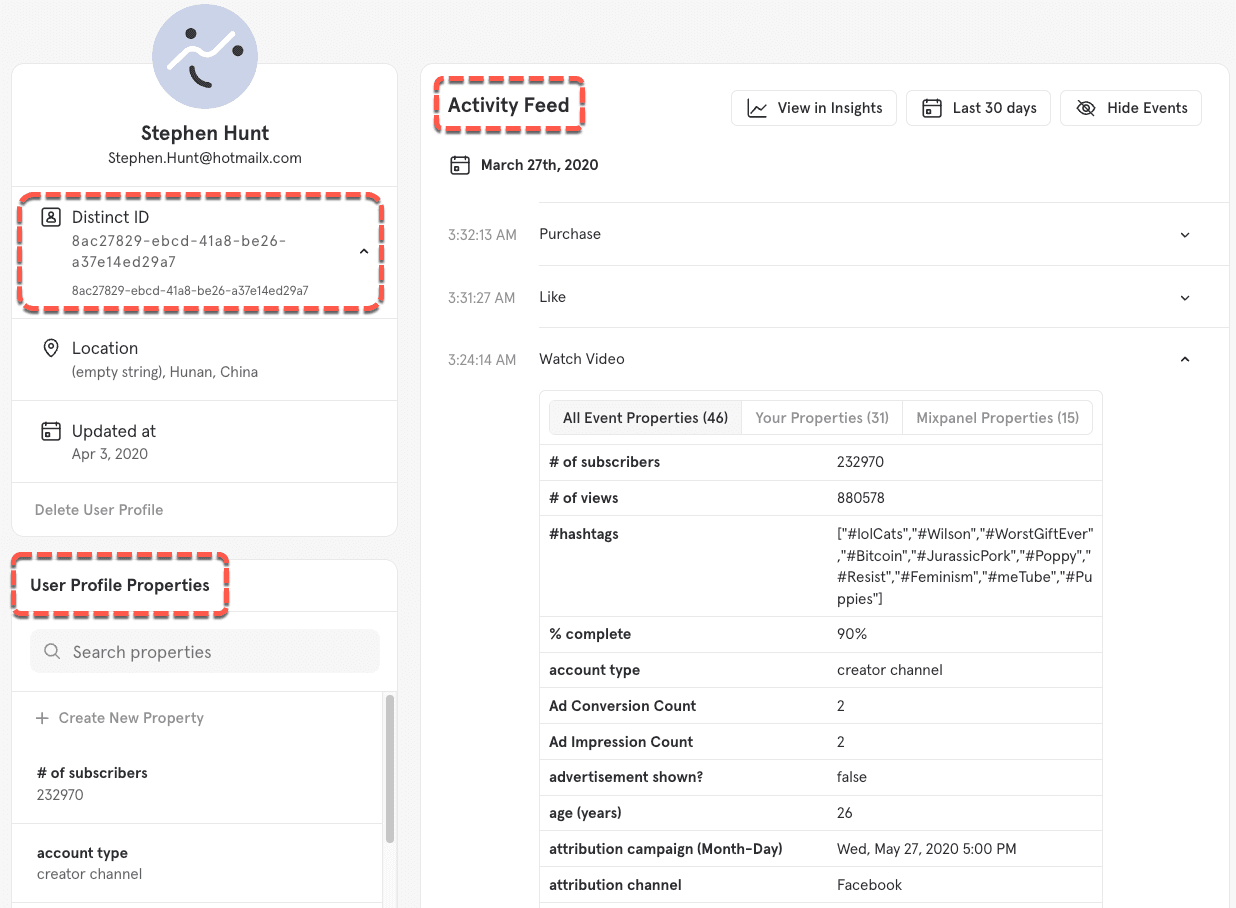This screenshot has width=1236, height=908.
Task: Toggle Hide Events visibility
Action: pyautogui.click(x=1131, y=108)
